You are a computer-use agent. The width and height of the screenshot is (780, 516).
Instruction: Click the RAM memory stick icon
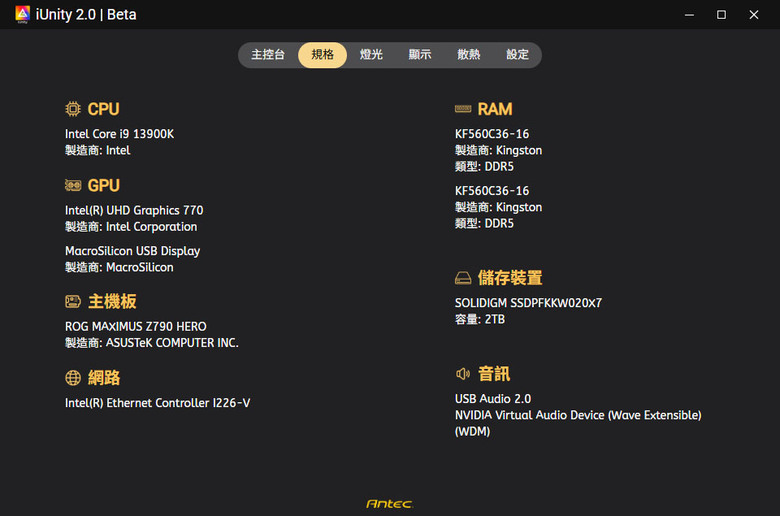(x=463, y=109)
